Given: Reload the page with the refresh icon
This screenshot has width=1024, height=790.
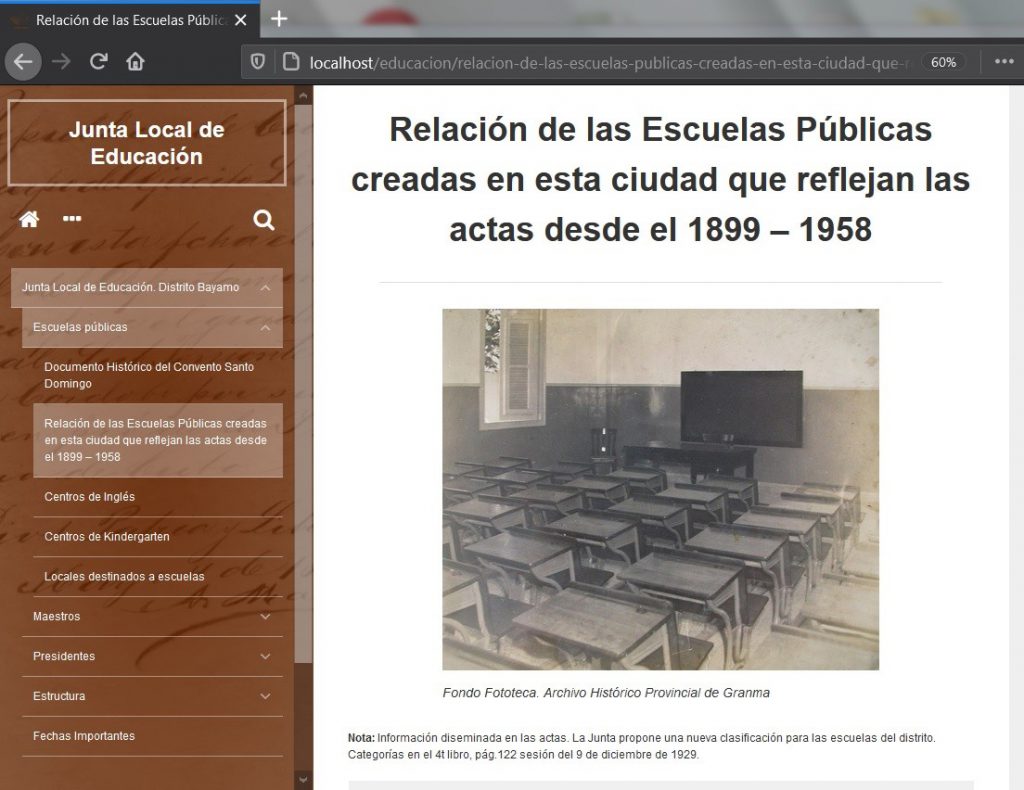Looking at the screenshot, I should (x=99, y=62).
